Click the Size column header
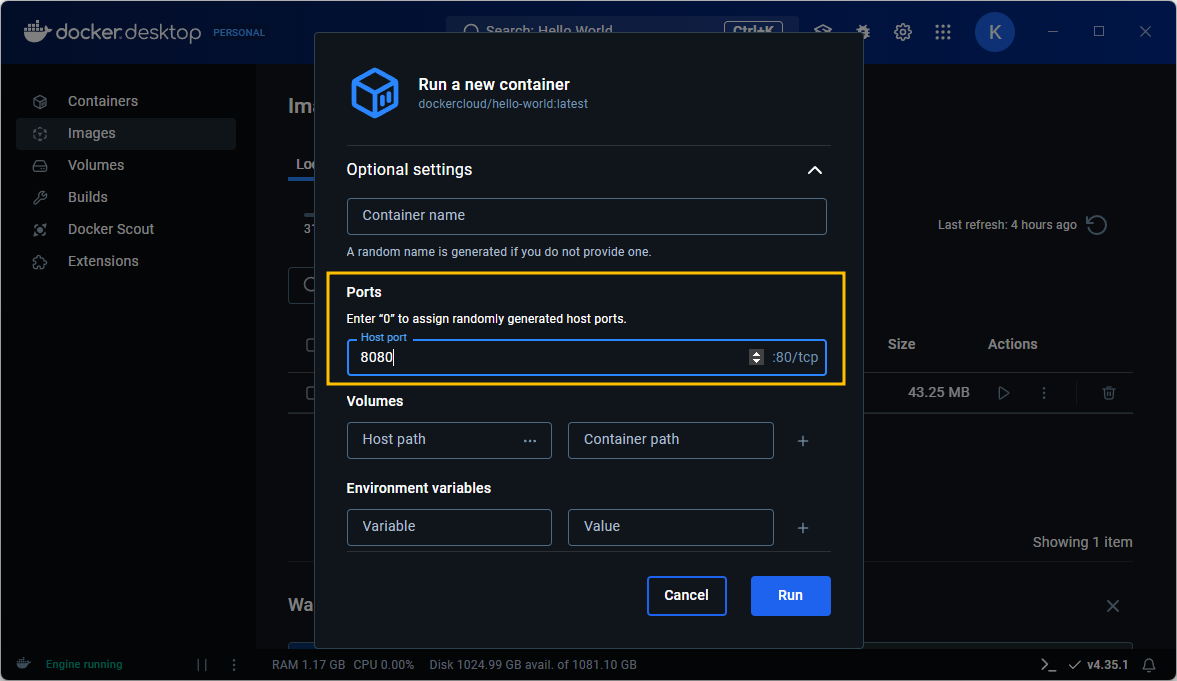The image size is (1177, 681). [901, 345]
